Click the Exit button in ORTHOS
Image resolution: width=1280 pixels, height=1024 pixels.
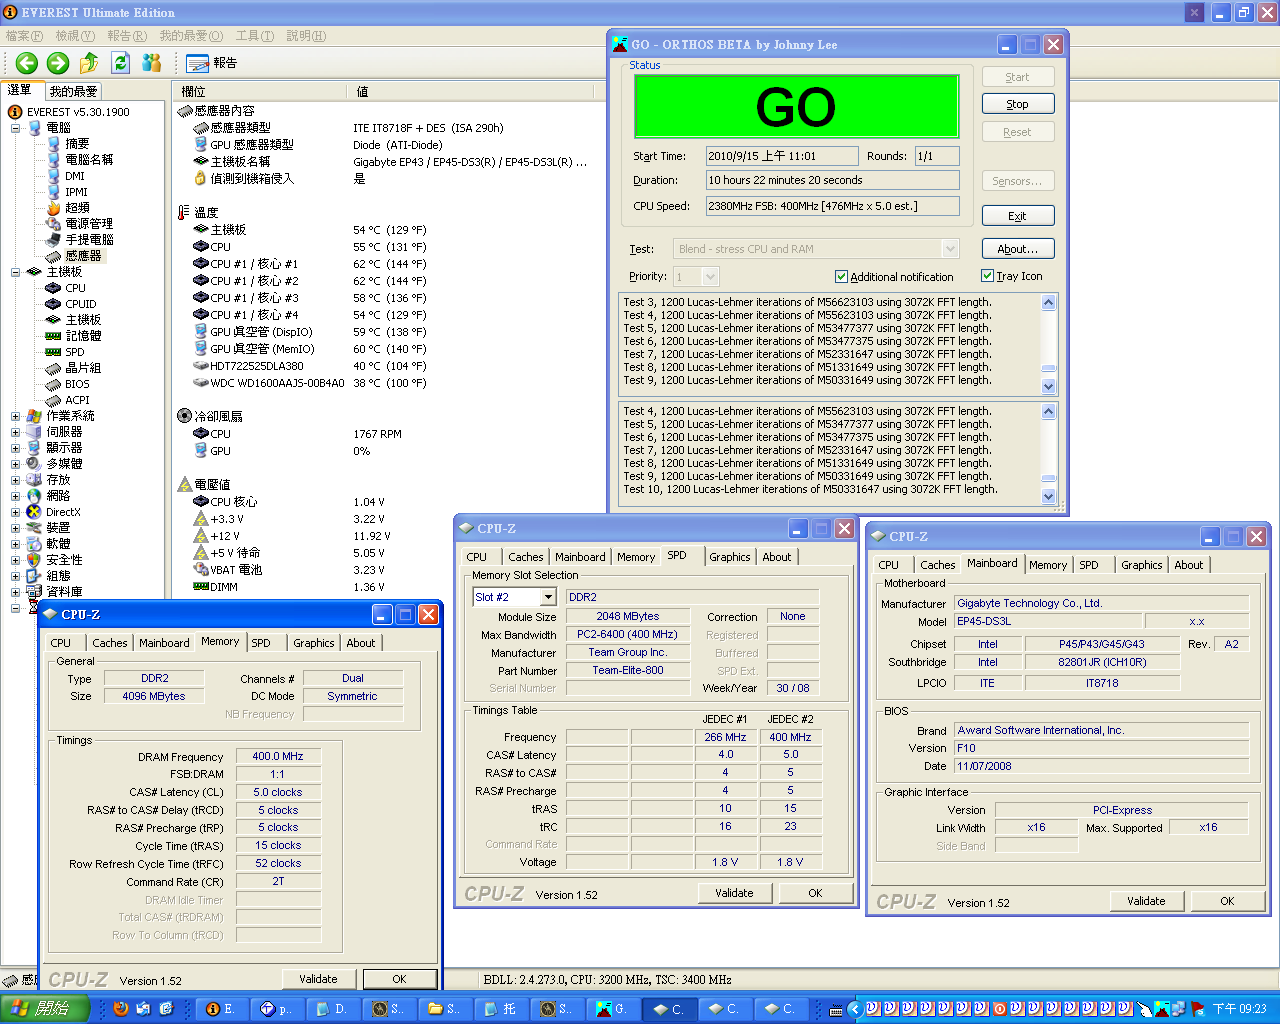tap(1018, 216)
